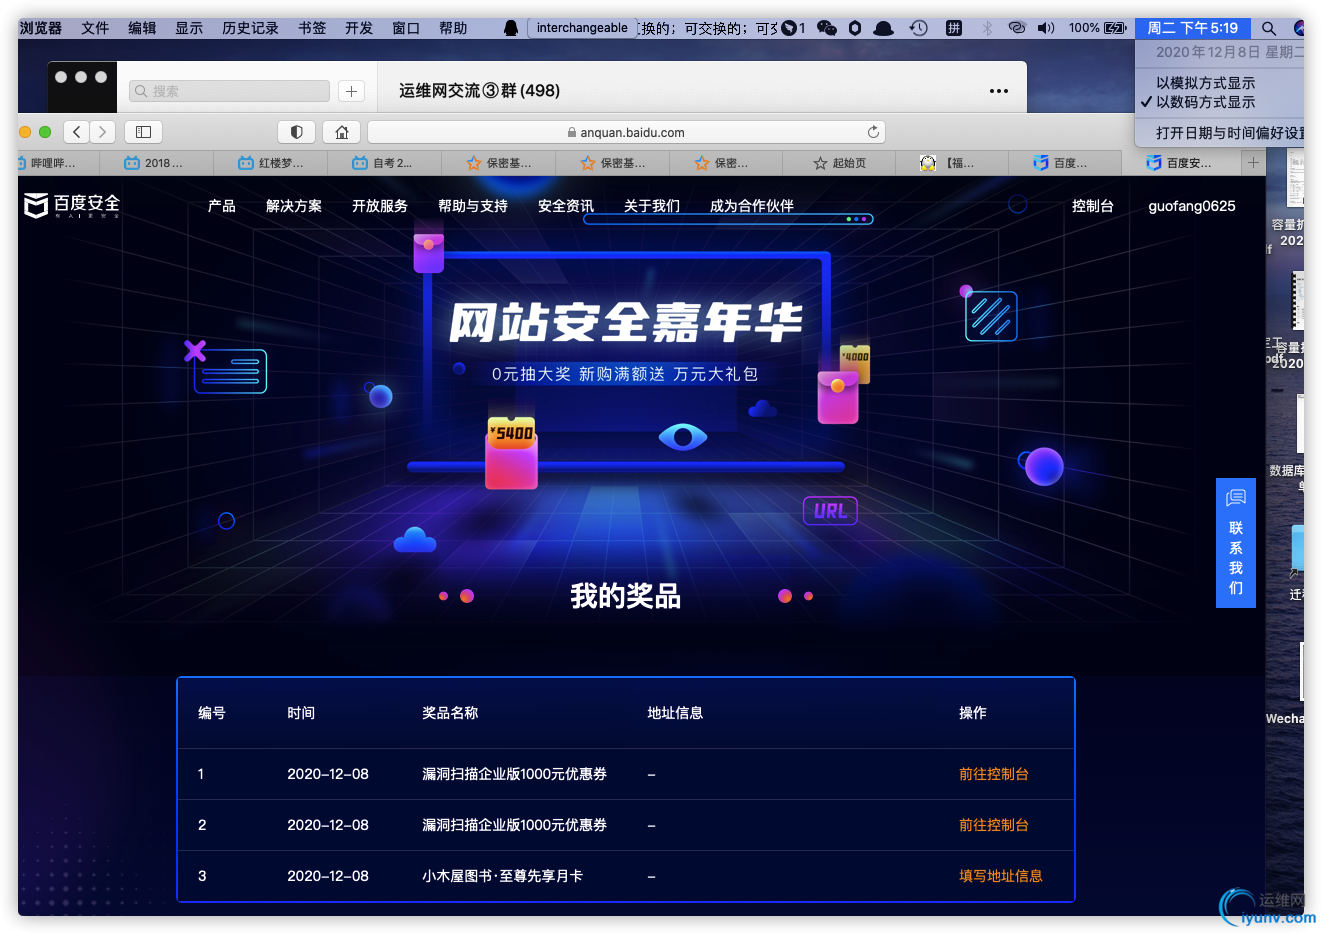Switch to the 红楼梦… tab
1322x934 pixels.
(x=271, y=163)
